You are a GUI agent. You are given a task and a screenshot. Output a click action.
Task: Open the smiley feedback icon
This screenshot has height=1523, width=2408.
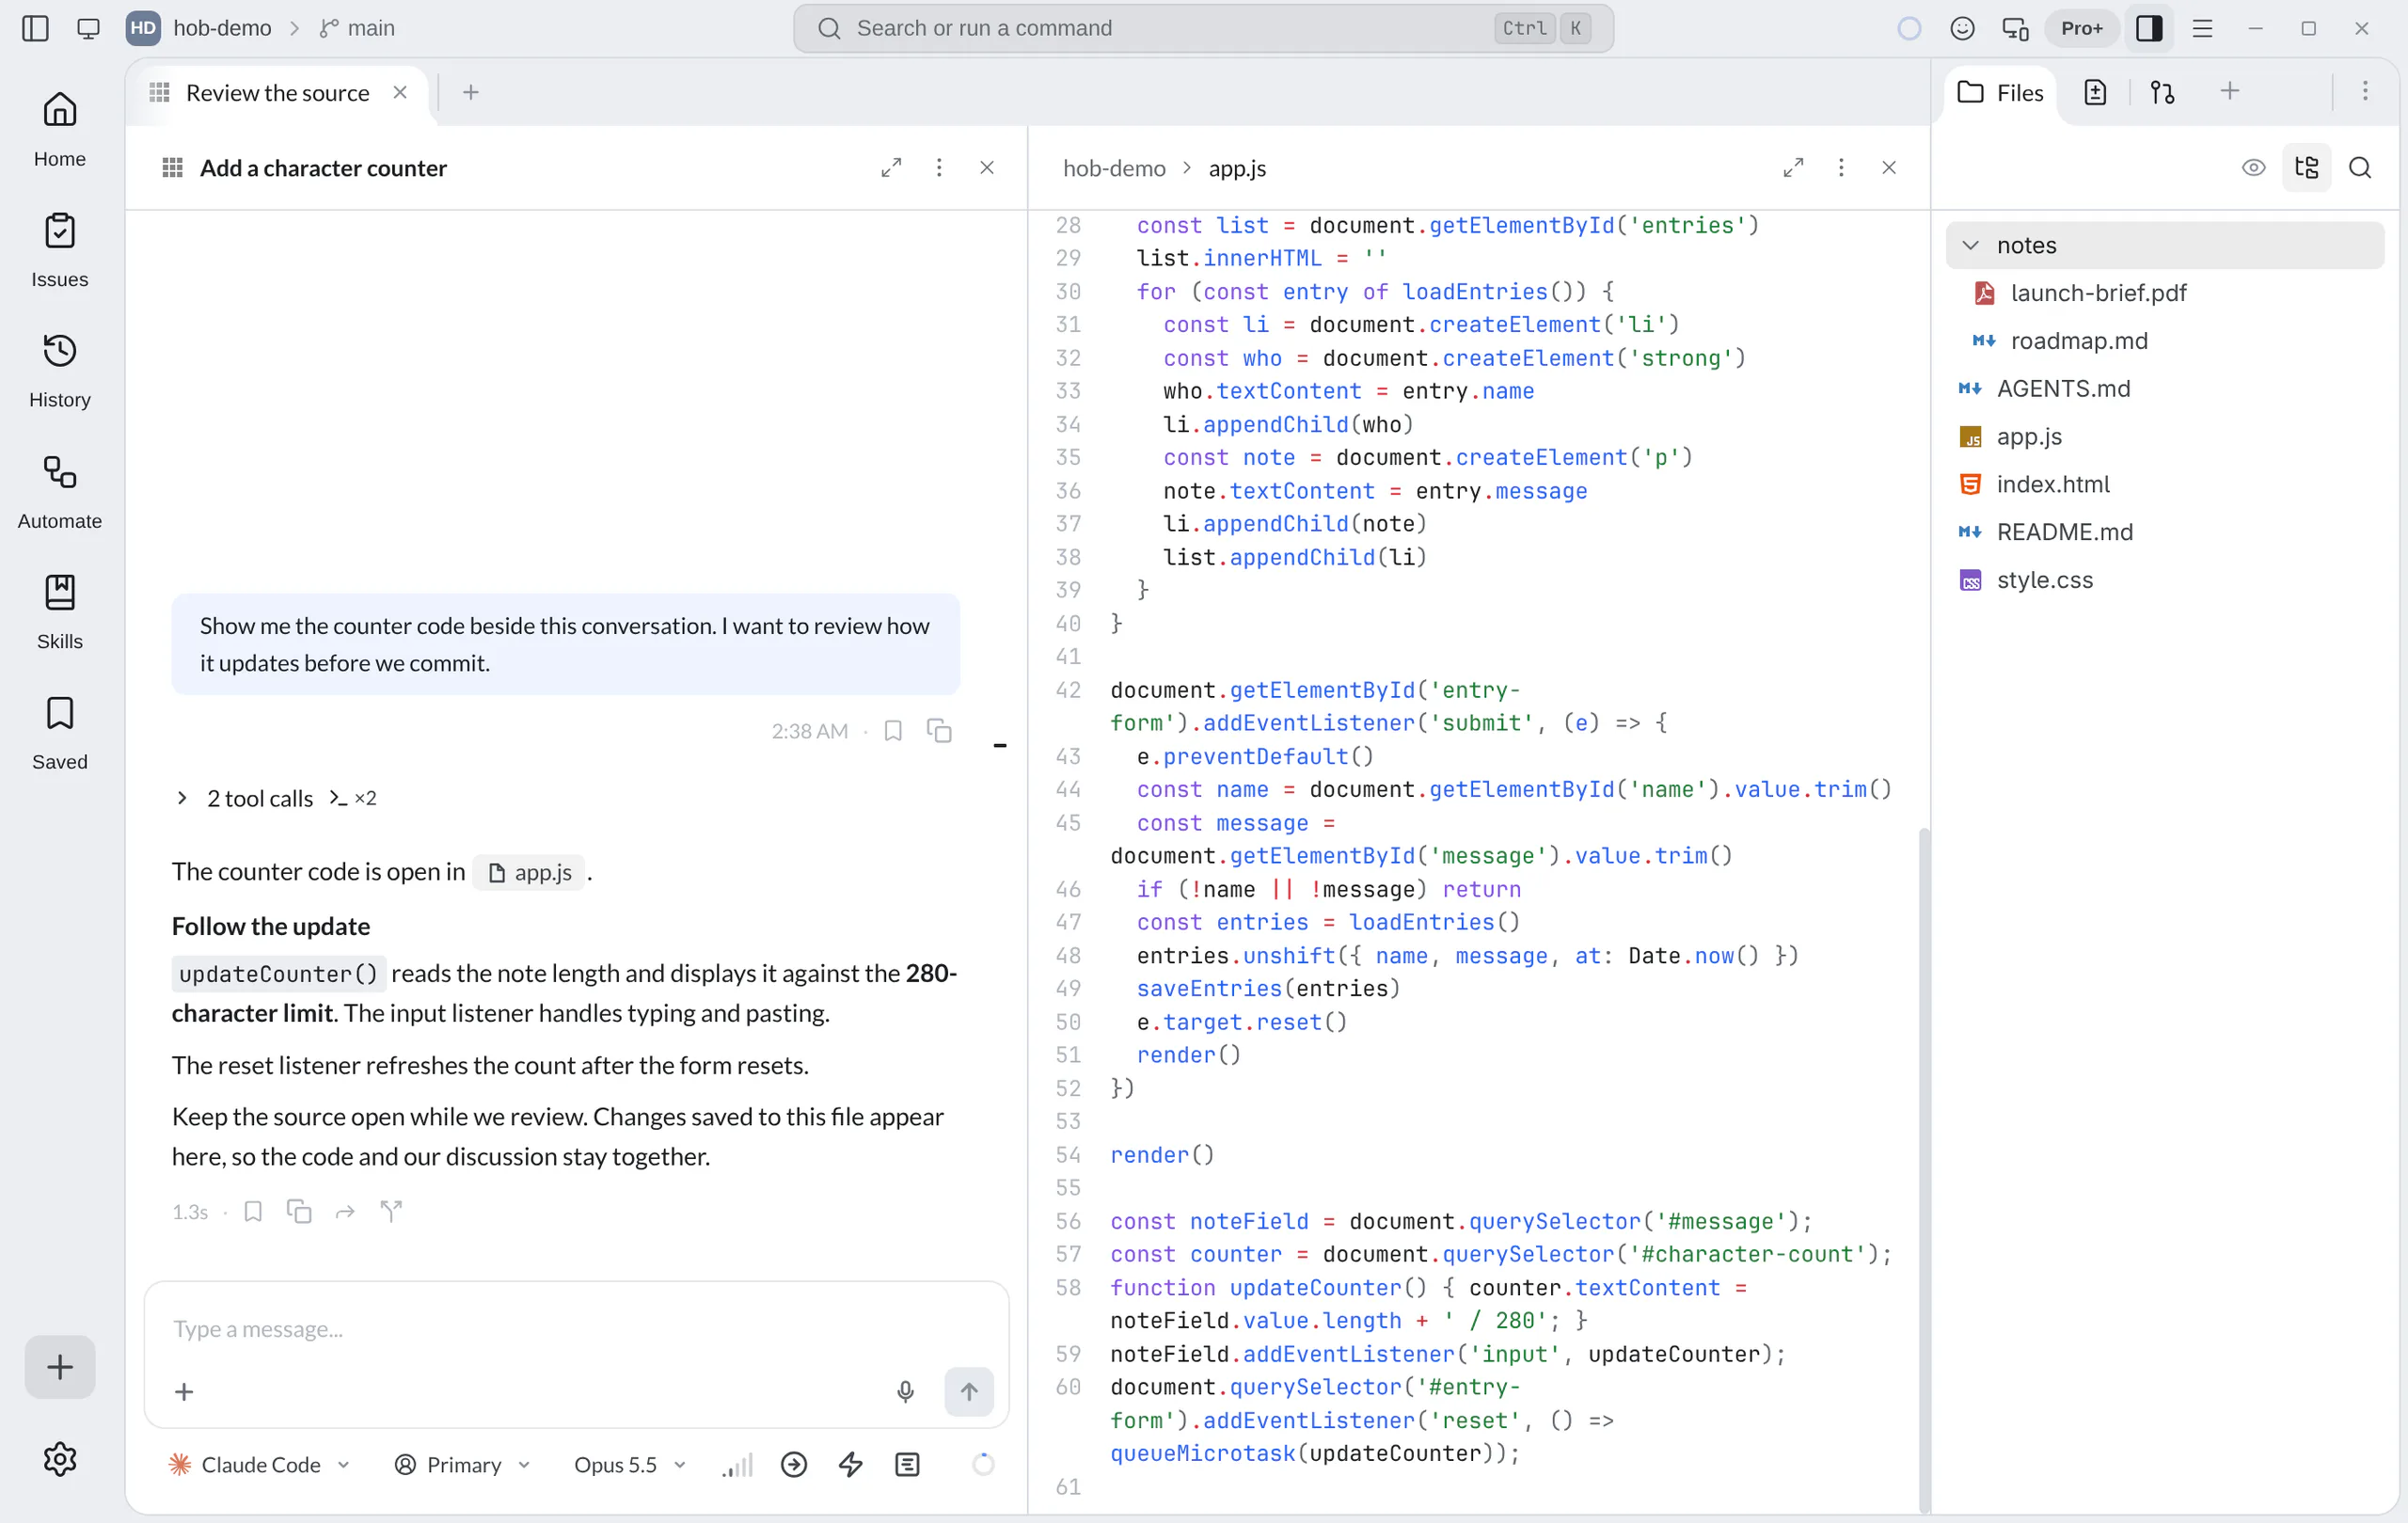coord(1962,28)
